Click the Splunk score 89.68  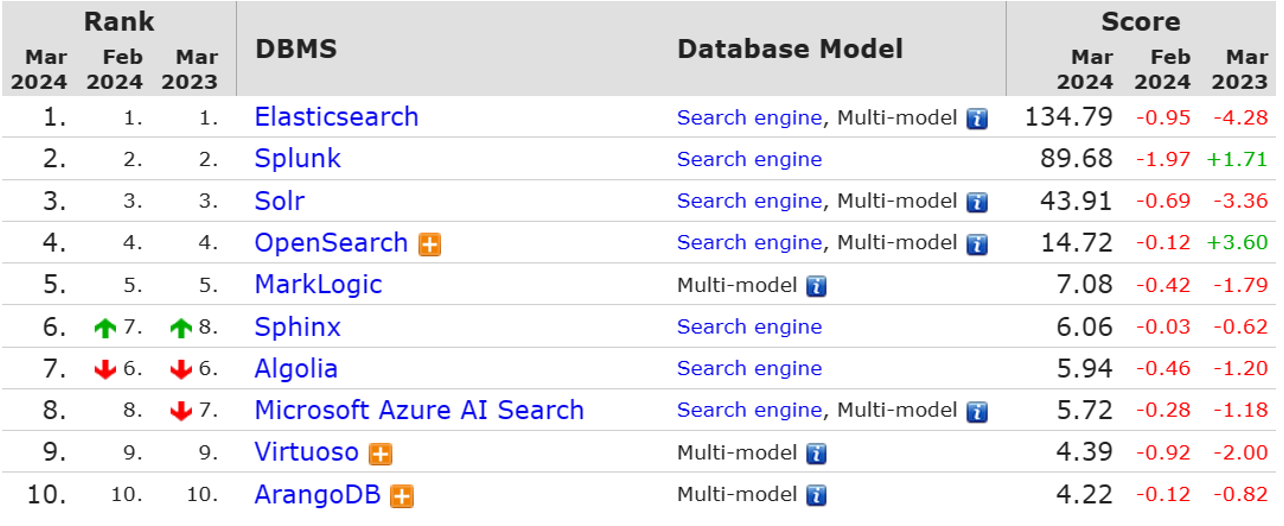[1077, 159]
